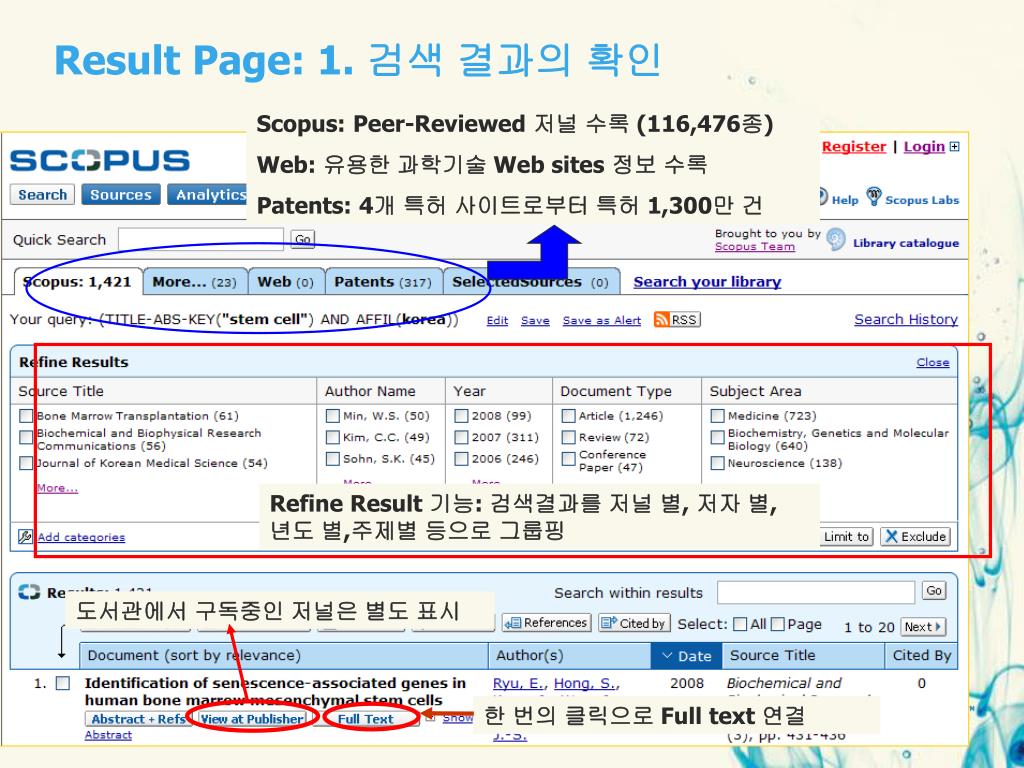Viewport: 1024px width, 768px height.
Task: Click Abstract + Refs button
Action: click(x=136, y=719)
